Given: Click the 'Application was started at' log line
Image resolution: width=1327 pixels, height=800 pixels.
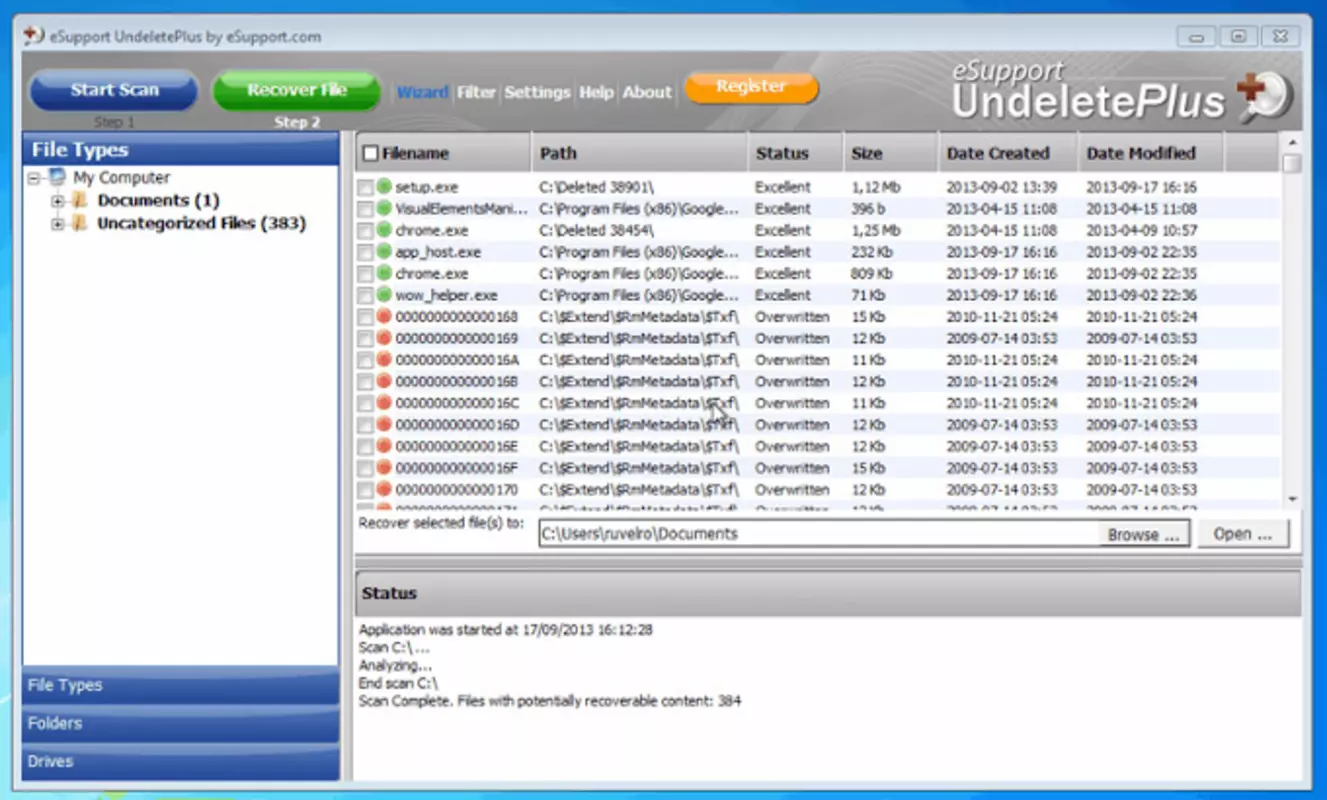Looking at the screenshot, I should [506, 630].
